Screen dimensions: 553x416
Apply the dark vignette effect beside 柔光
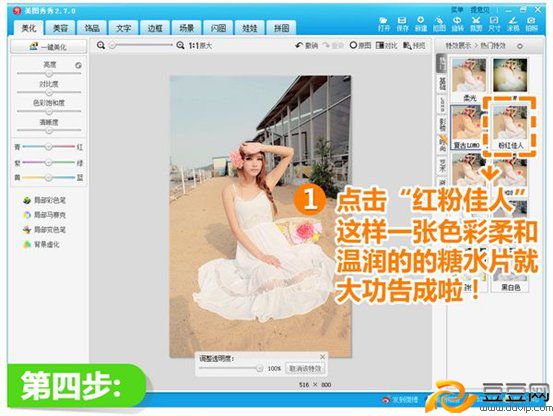510,75
